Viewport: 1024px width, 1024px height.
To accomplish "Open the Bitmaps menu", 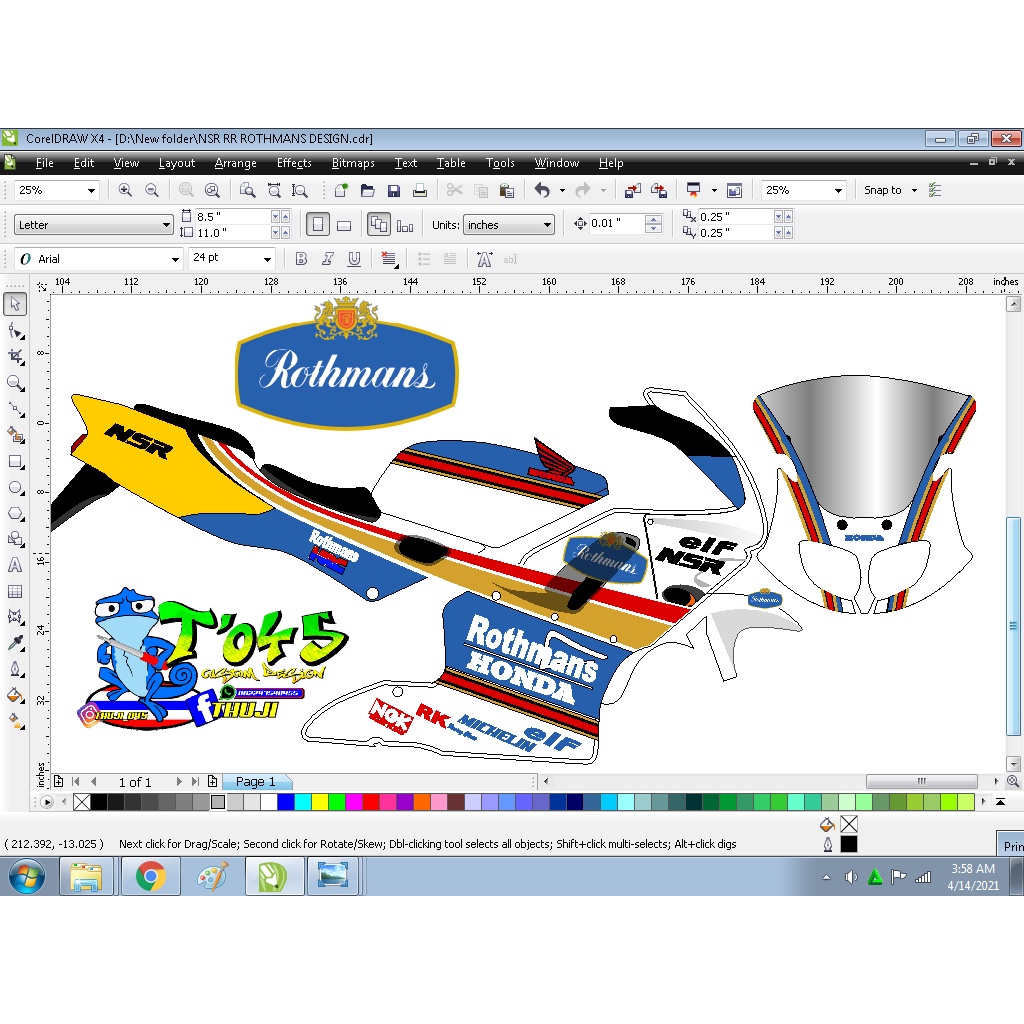I will click(x=352, y=163).
